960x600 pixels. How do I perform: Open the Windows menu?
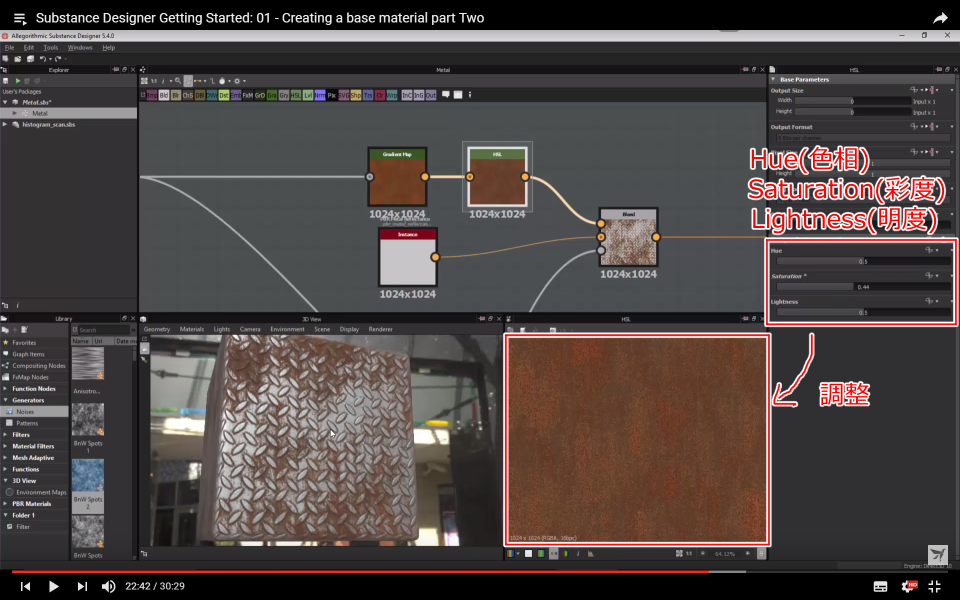coord(80,47)
